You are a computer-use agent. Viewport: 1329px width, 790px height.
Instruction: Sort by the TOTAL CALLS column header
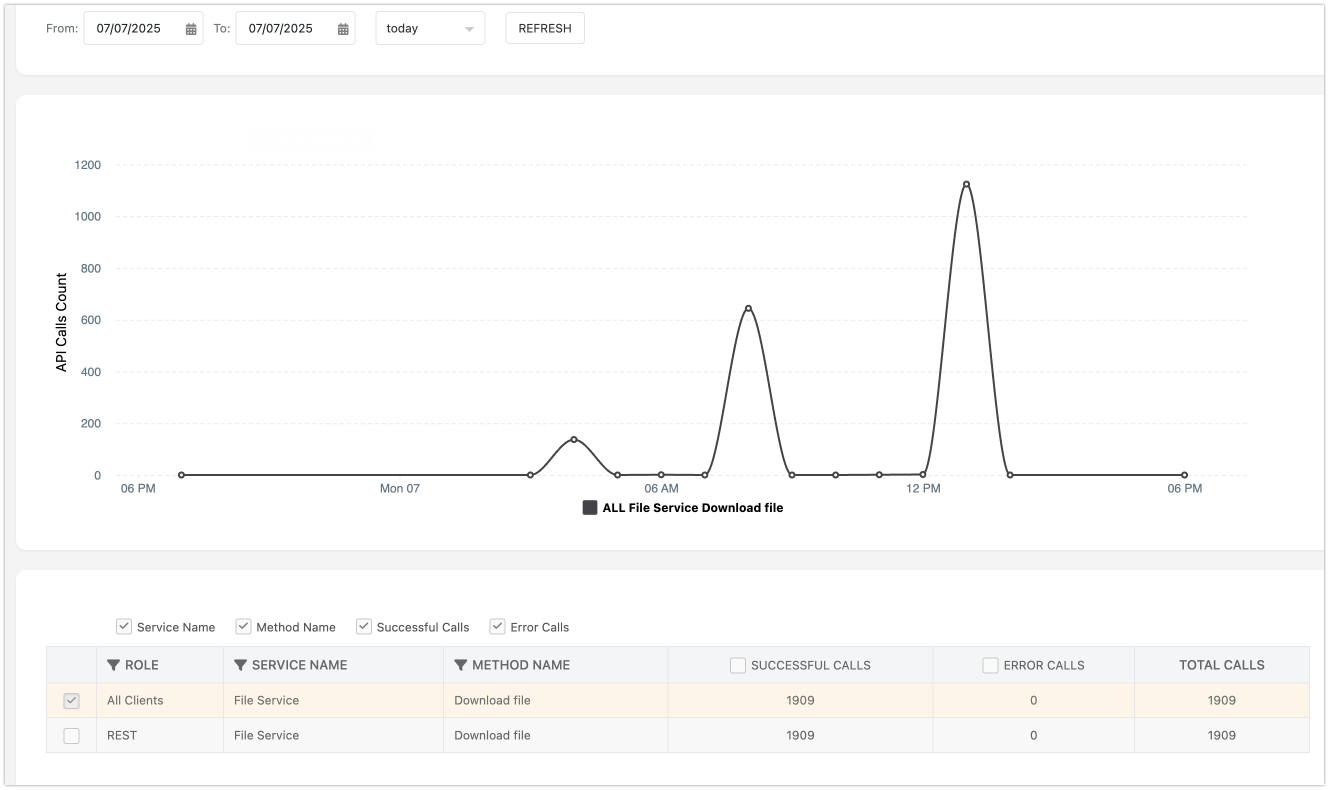pos(1221,665)
